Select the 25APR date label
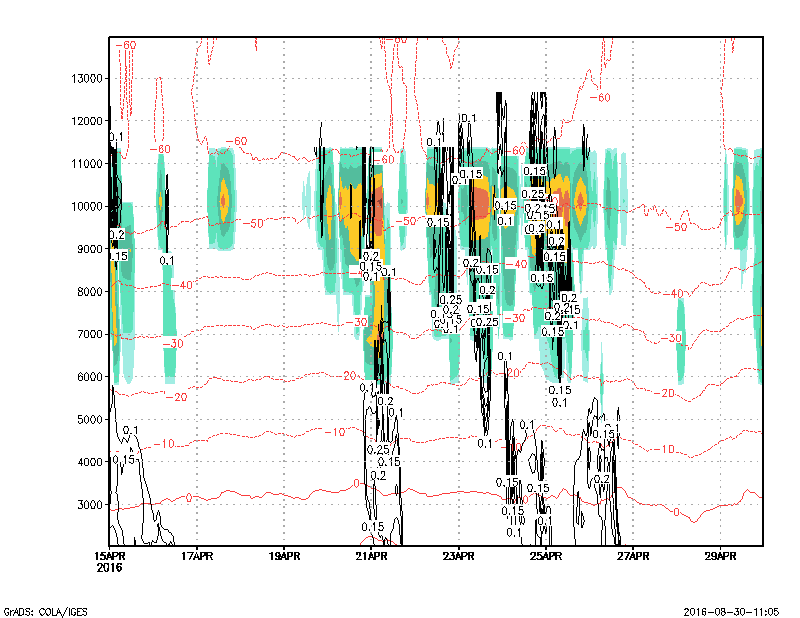Image resolution: width=800 pixels, height=618 pixels. point(546,556)
